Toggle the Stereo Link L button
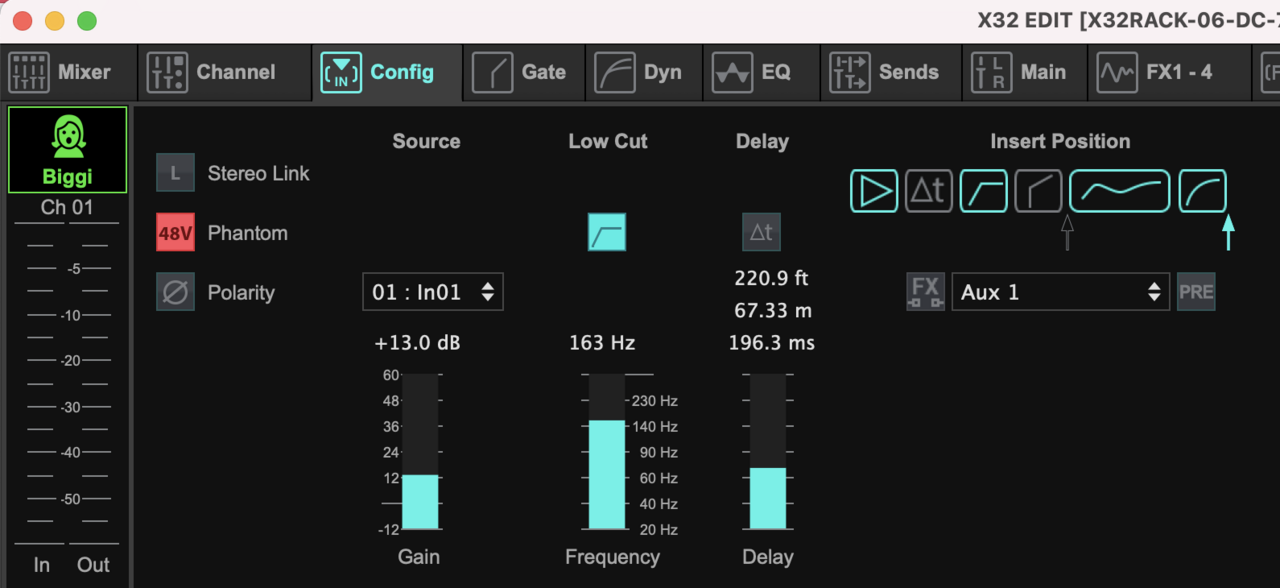The height and width of the screenshot is (588, 1280). click(x=175, y=173)
